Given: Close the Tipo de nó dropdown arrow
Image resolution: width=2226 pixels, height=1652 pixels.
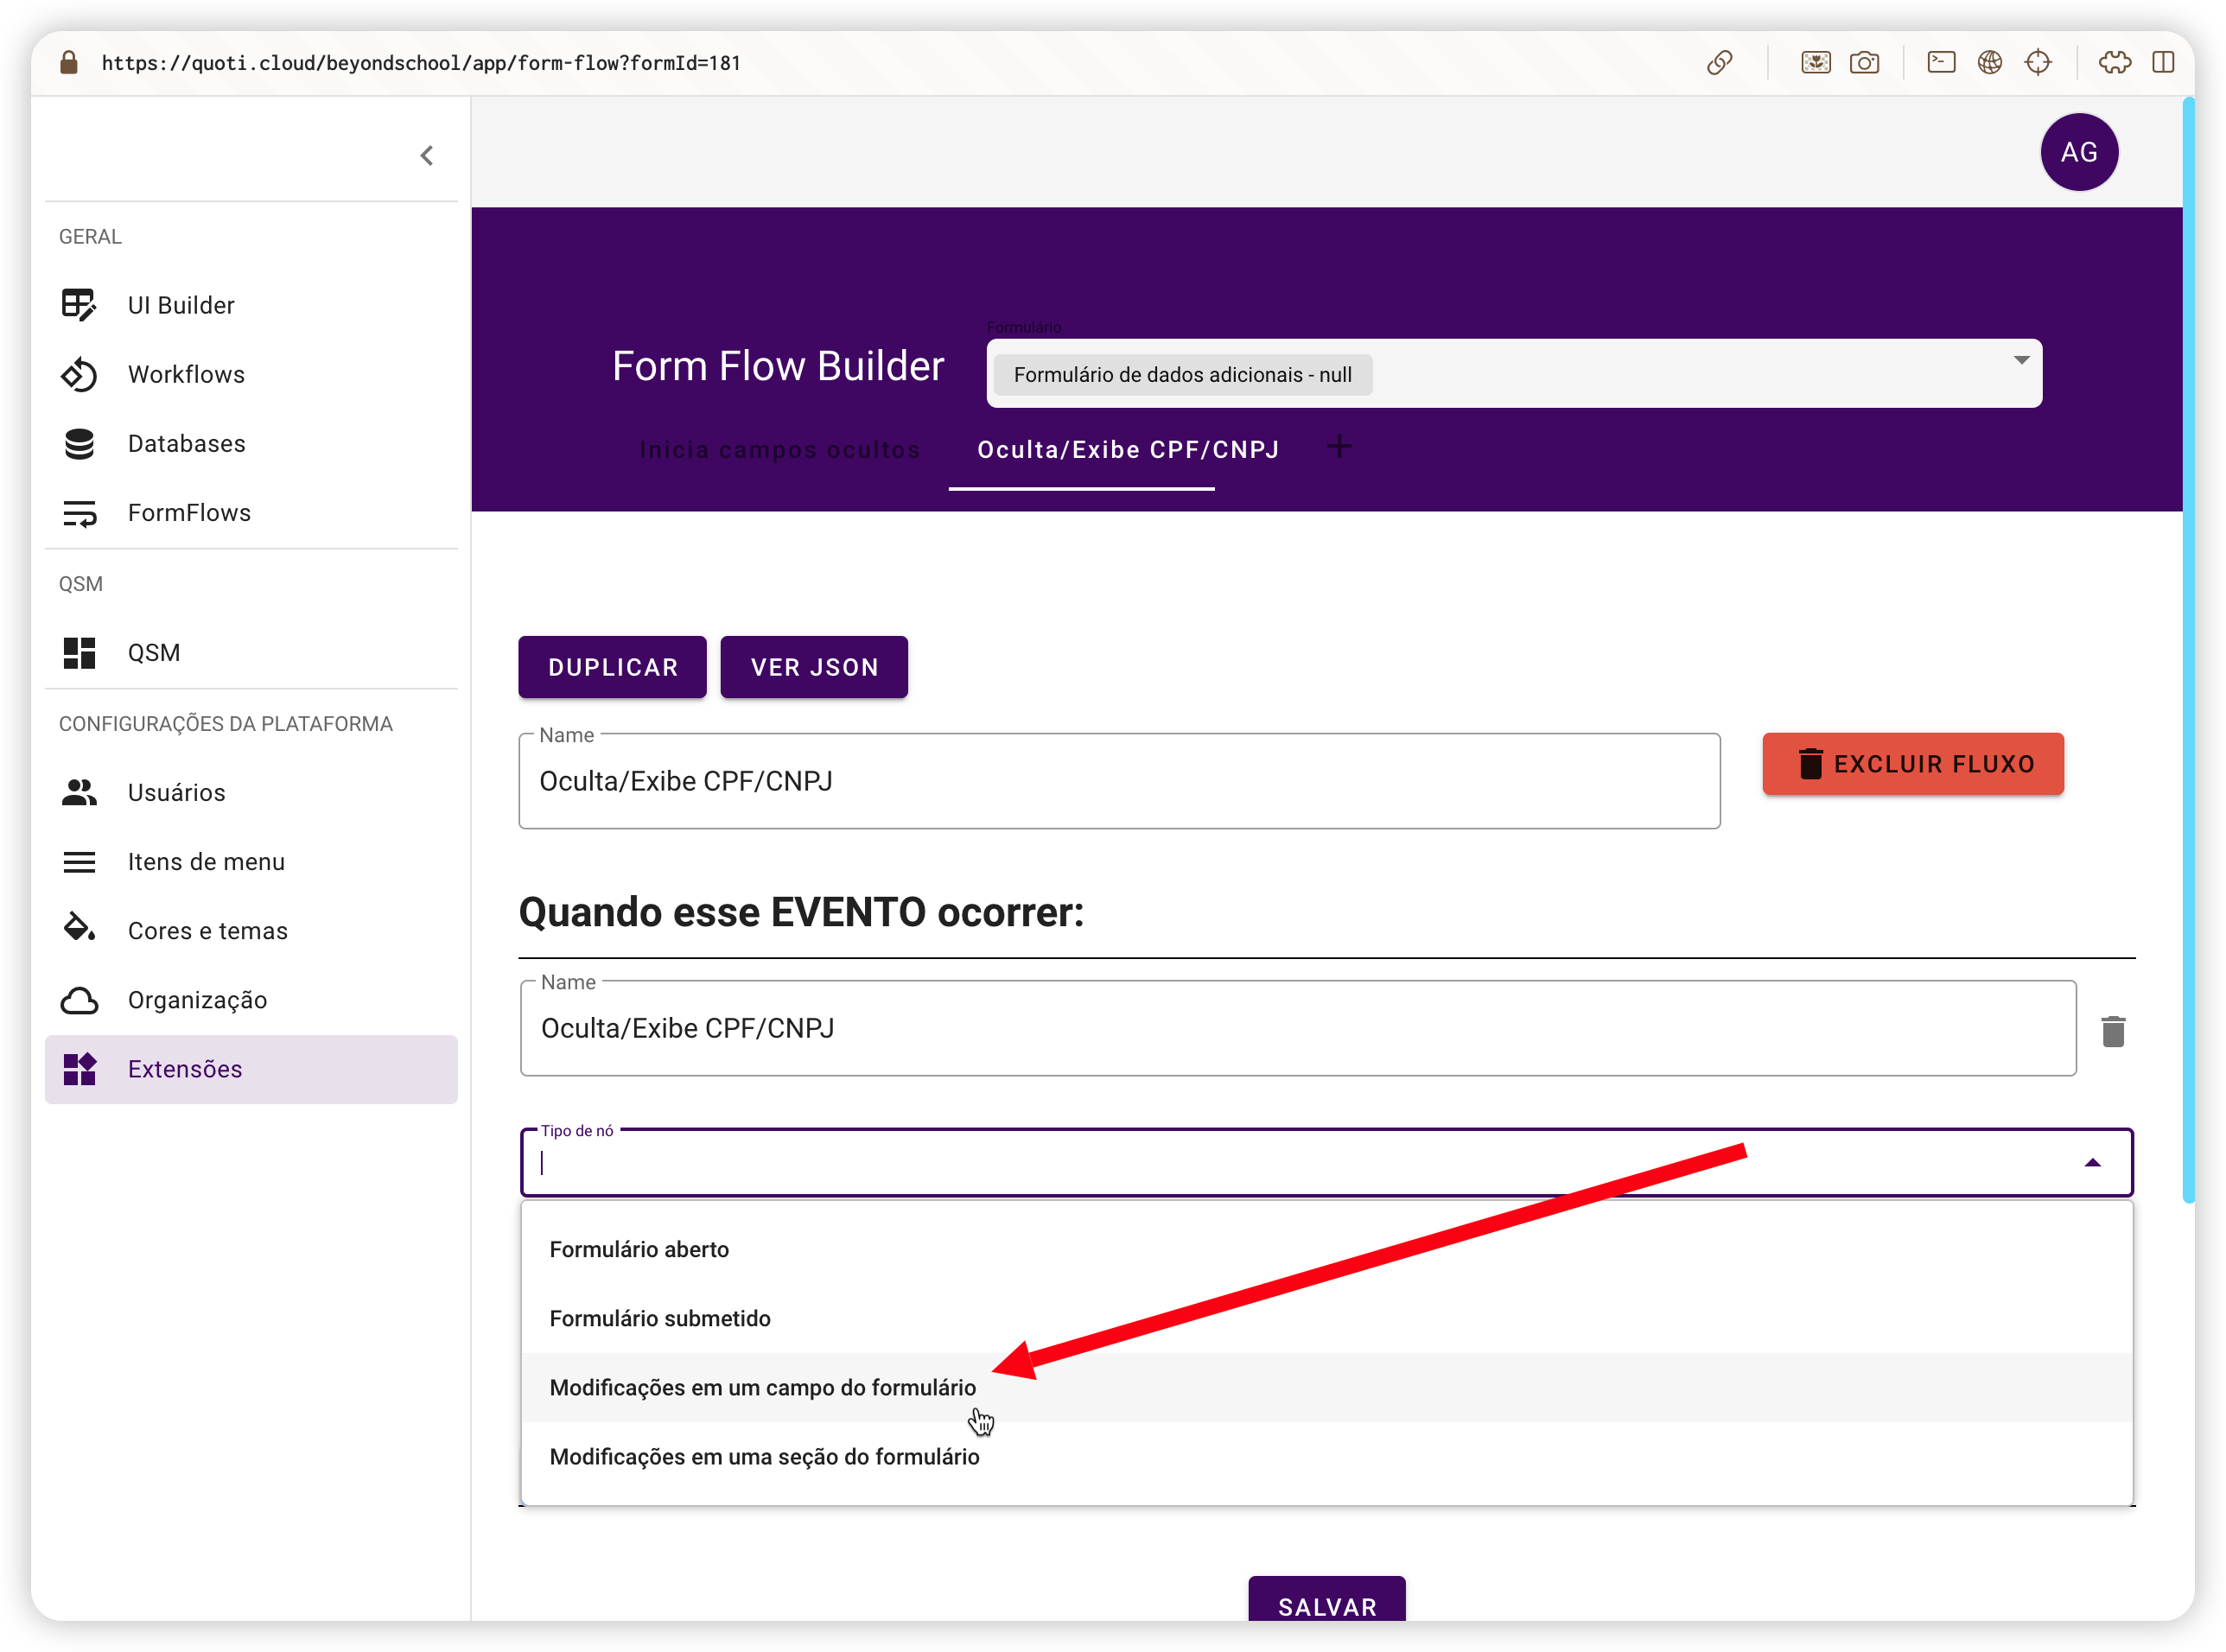Looking at the screenshot, I should [2092, 1162].
